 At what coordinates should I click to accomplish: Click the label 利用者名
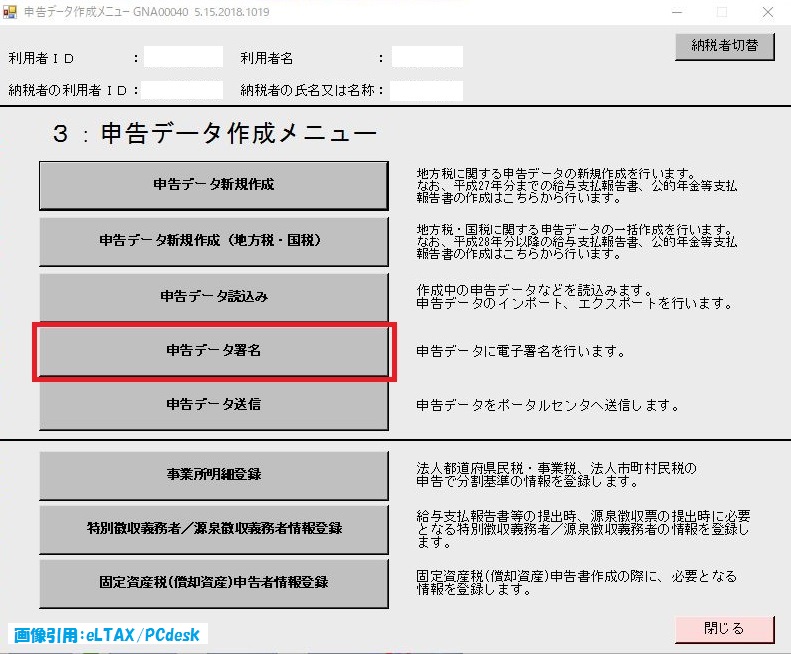coord(266,59)
